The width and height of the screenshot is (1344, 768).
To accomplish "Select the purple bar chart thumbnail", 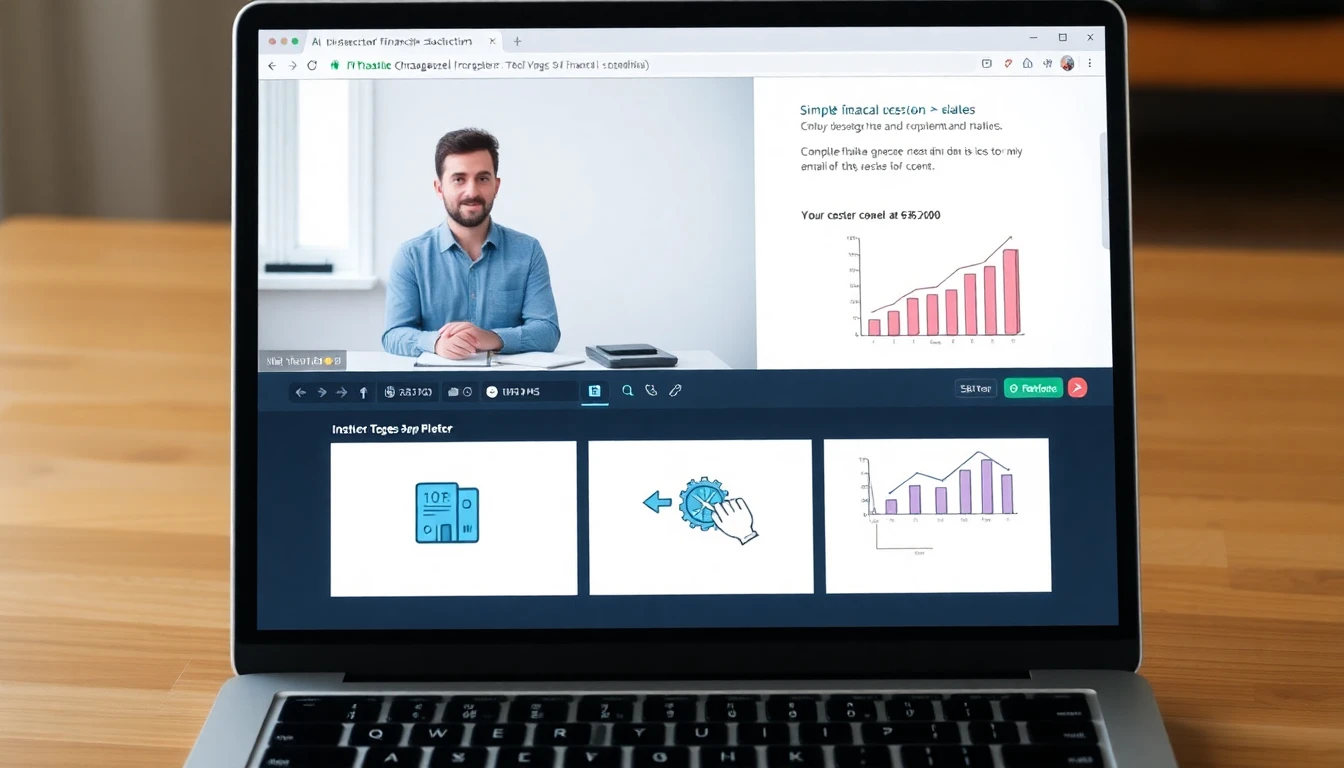I will point(937,515).
